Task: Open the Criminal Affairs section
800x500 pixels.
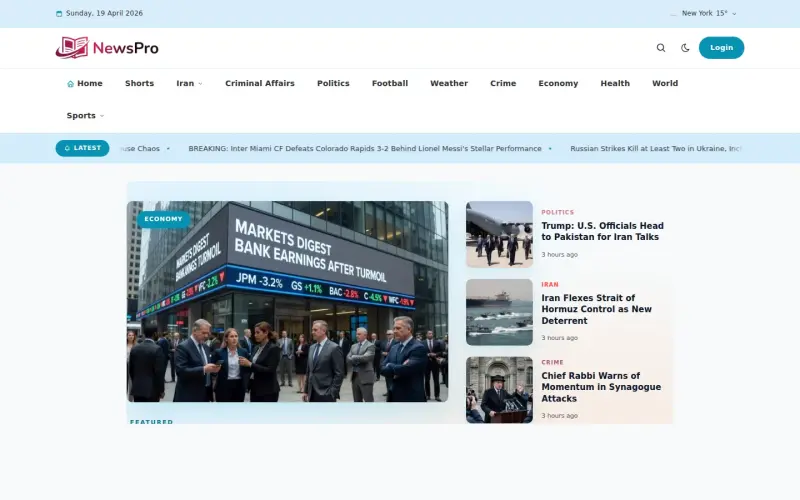Action: pos(260,83)
